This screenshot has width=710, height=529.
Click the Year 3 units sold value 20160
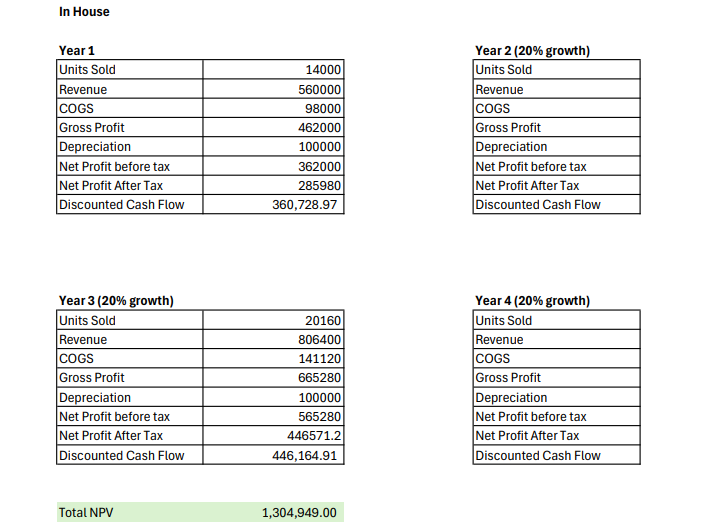click(x=322, y=321)
